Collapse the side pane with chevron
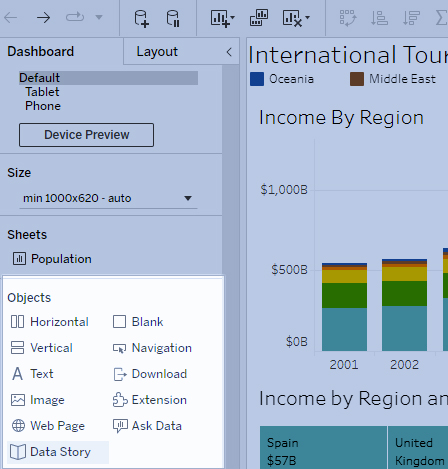448x469 pixels. 229,52
